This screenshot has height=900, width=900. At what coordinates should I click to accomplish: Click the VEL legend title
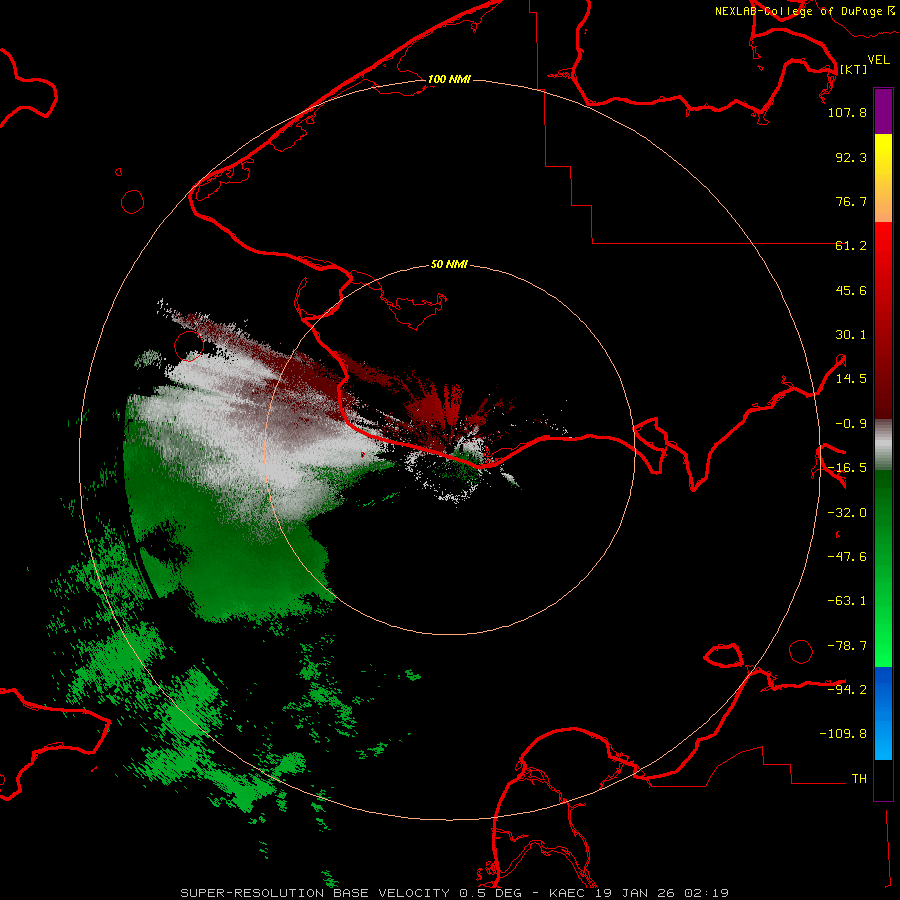click(878, 59)
